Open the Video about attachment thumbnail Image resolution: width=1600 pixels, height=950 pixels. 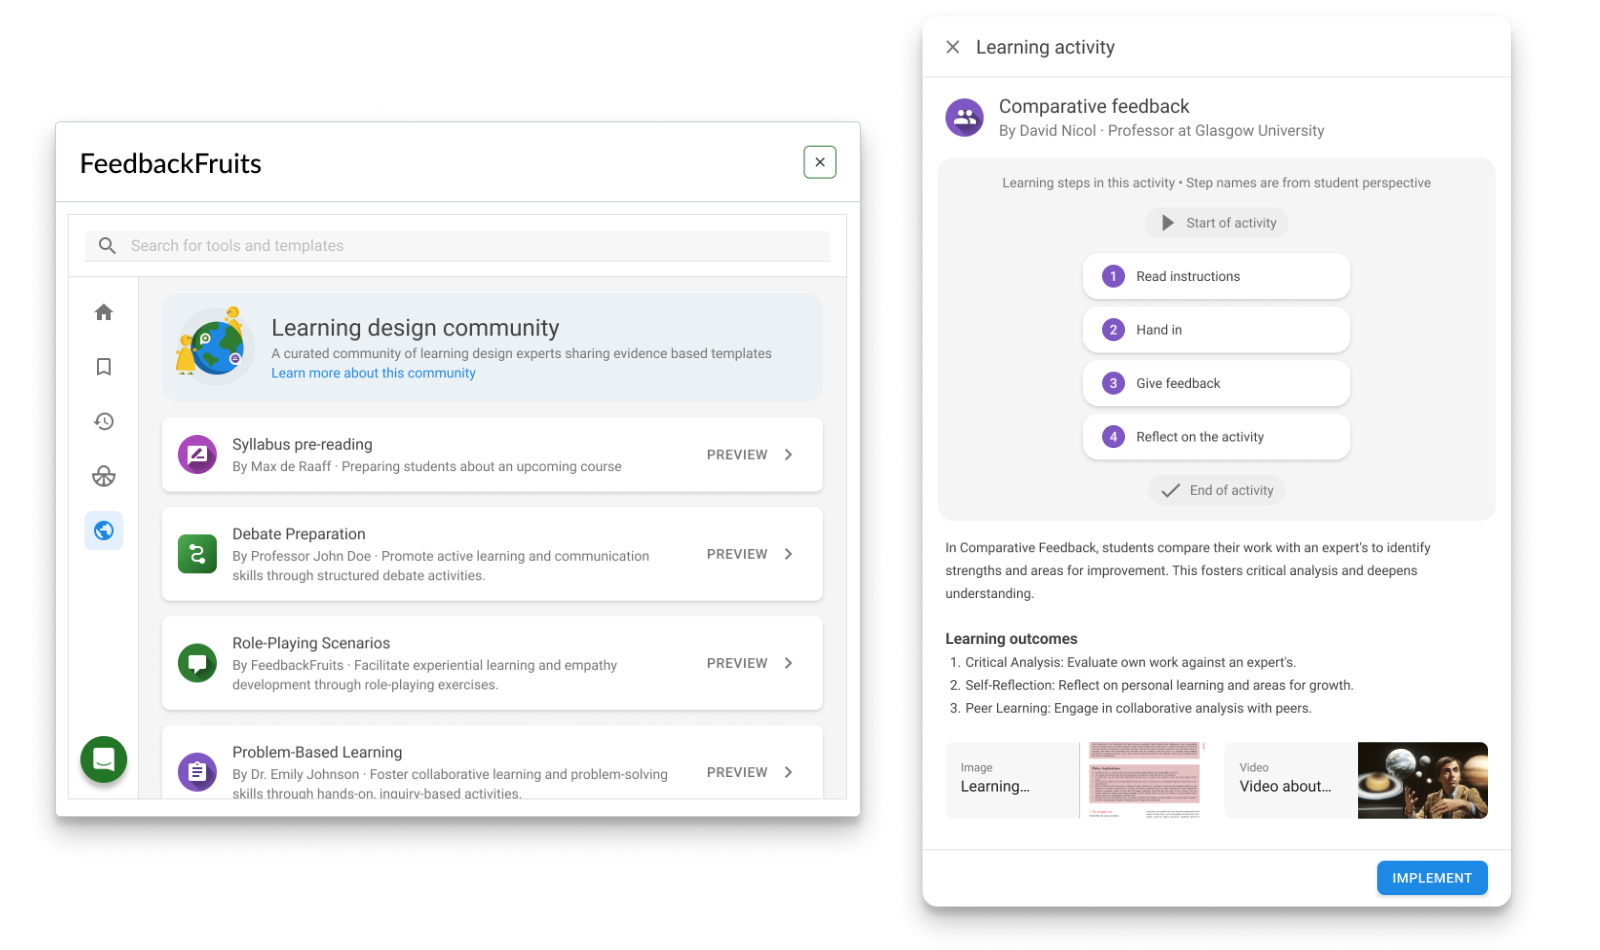pos(1423,780)
